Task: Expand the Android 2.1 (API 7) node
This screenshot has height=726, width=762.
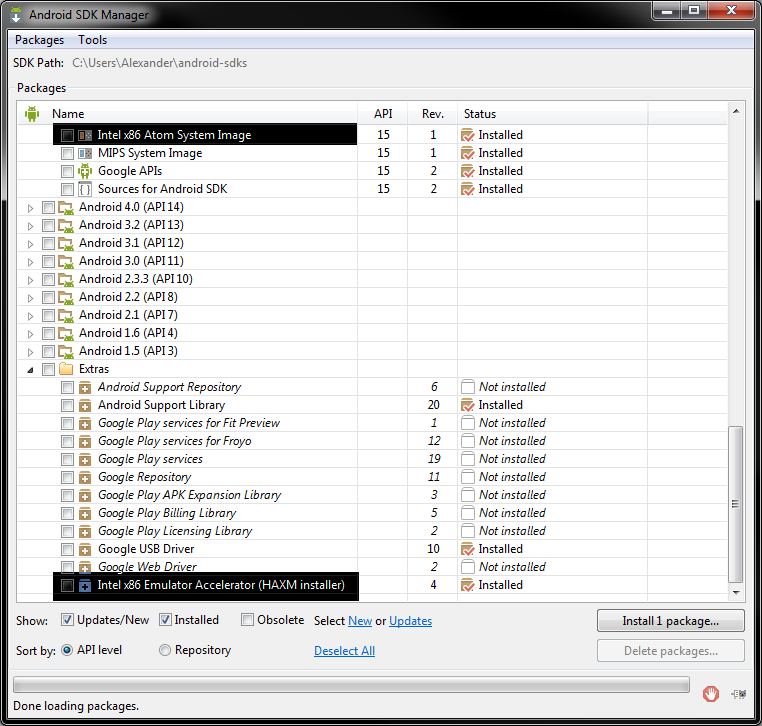Action: 30,316
